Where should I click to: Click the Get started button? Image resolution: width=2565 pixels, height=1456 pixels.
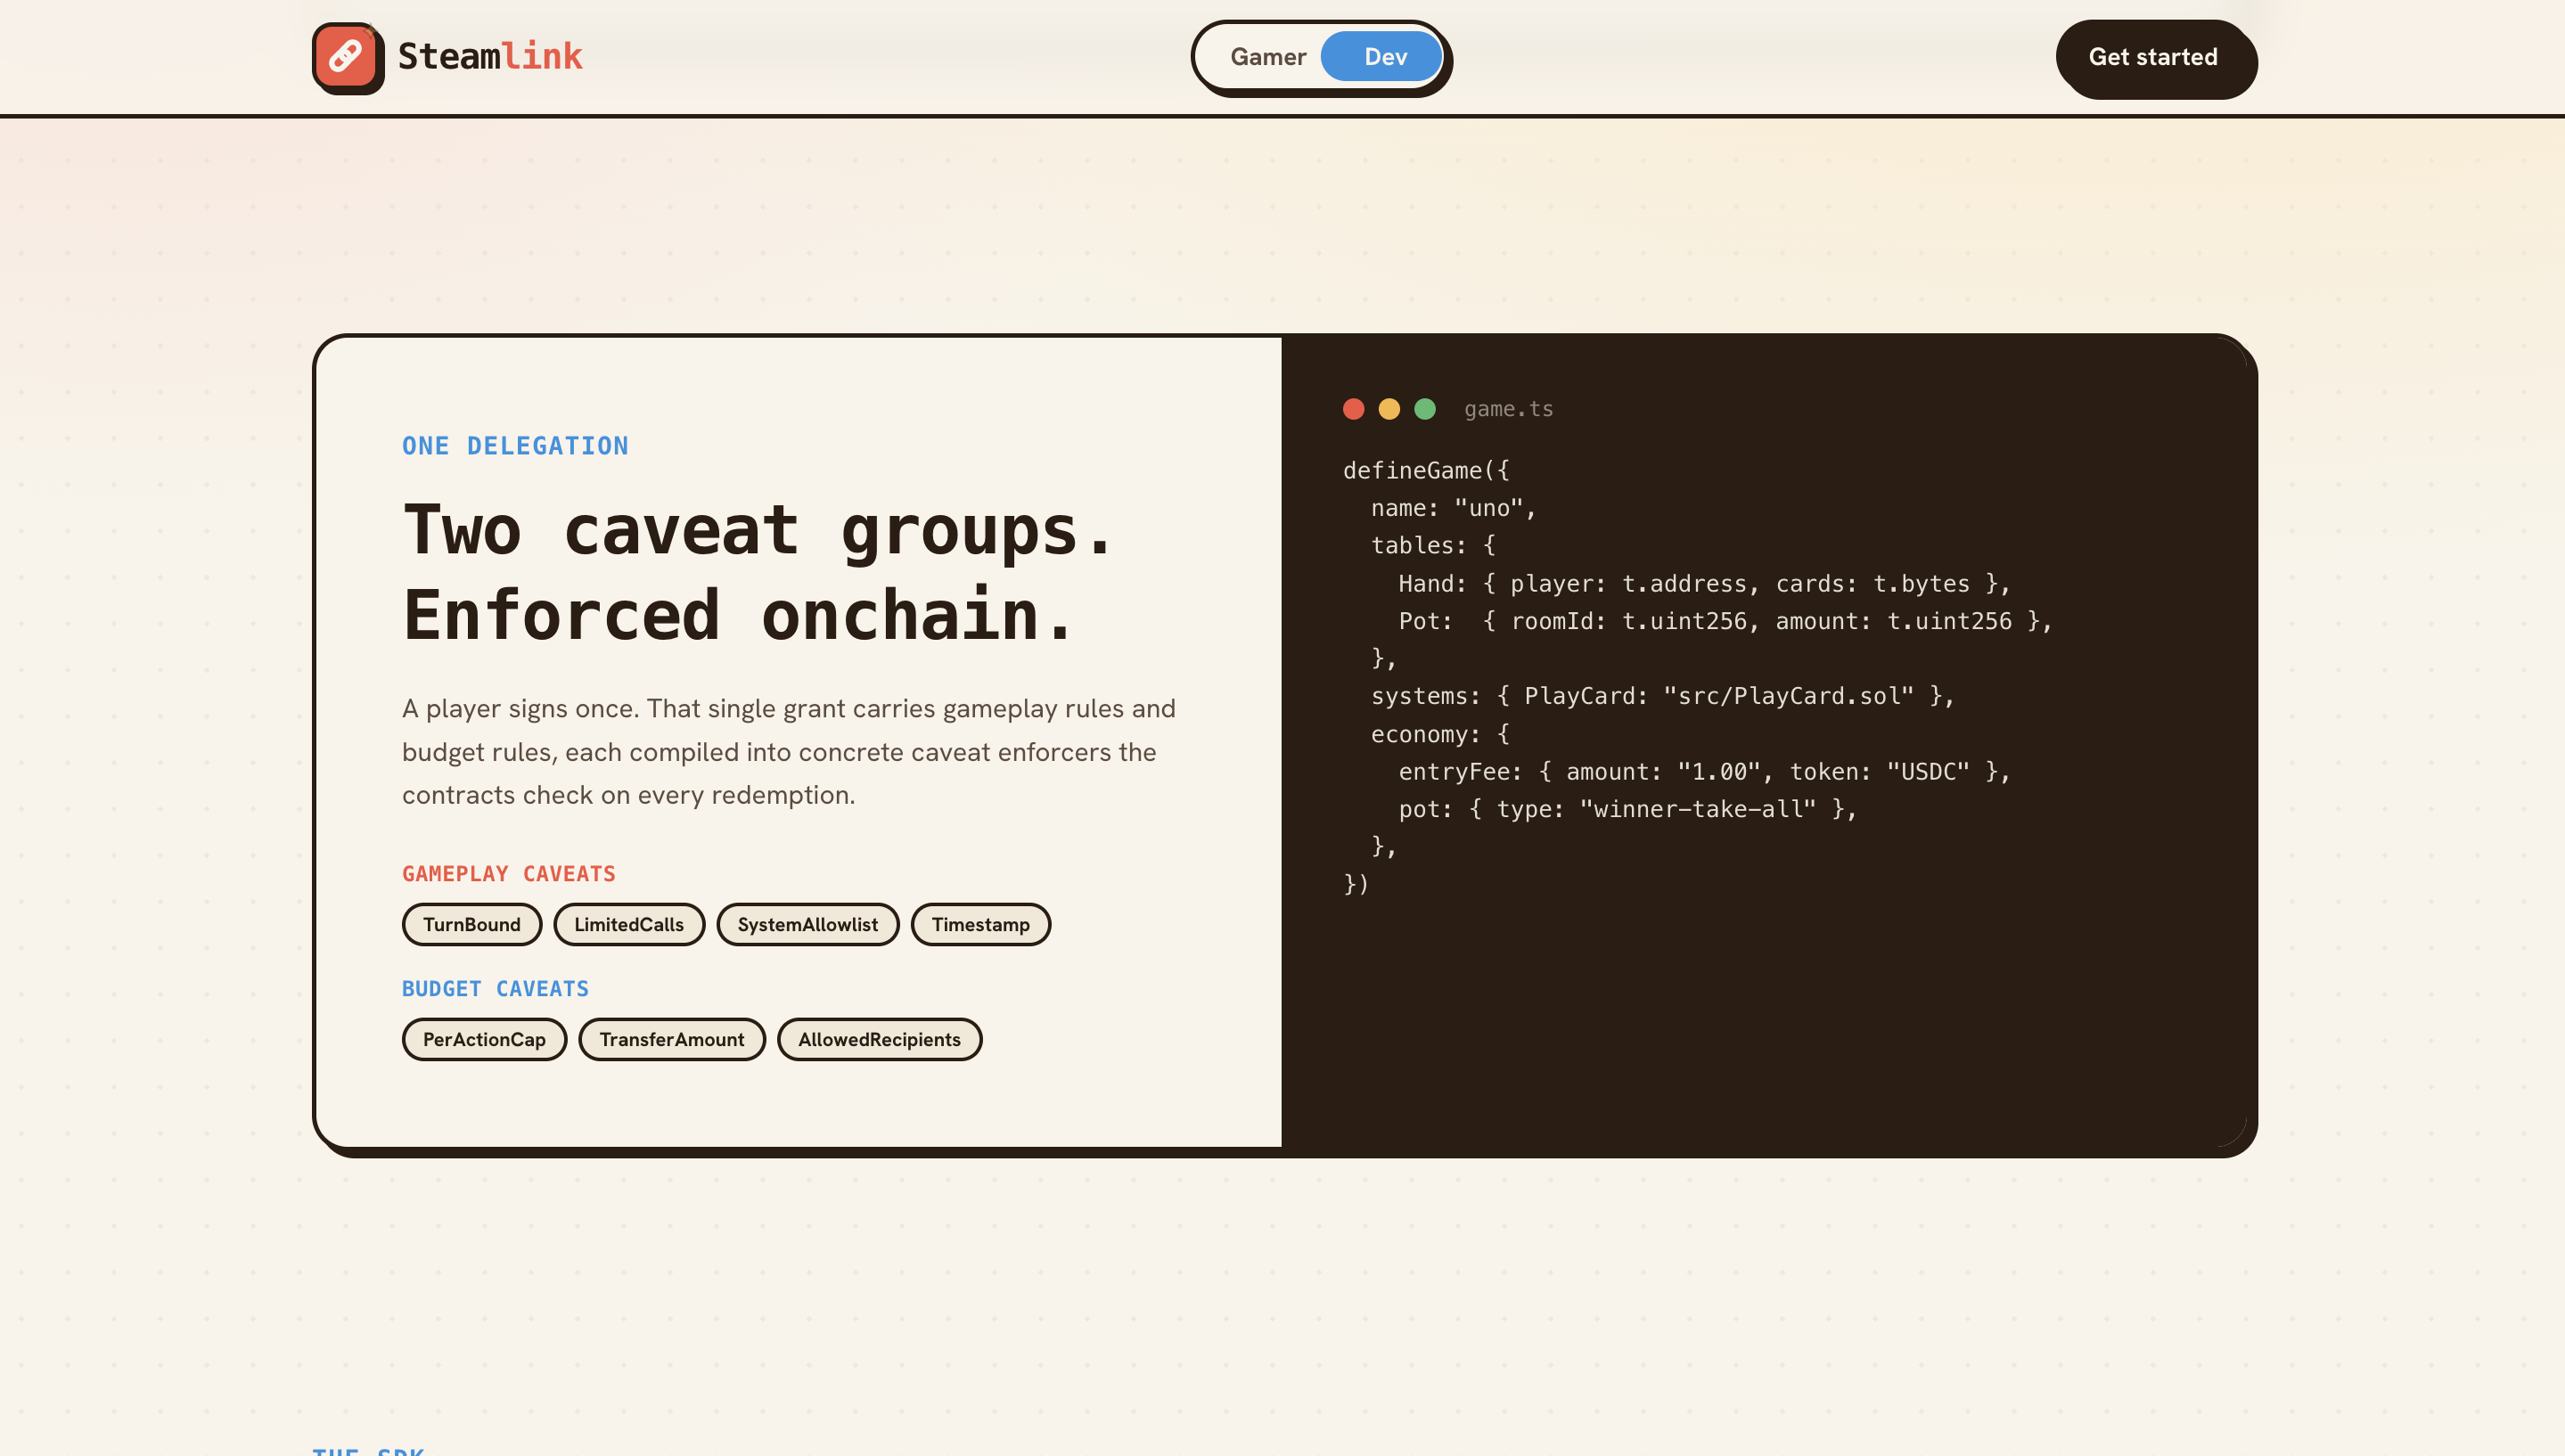pos(2154,57)
